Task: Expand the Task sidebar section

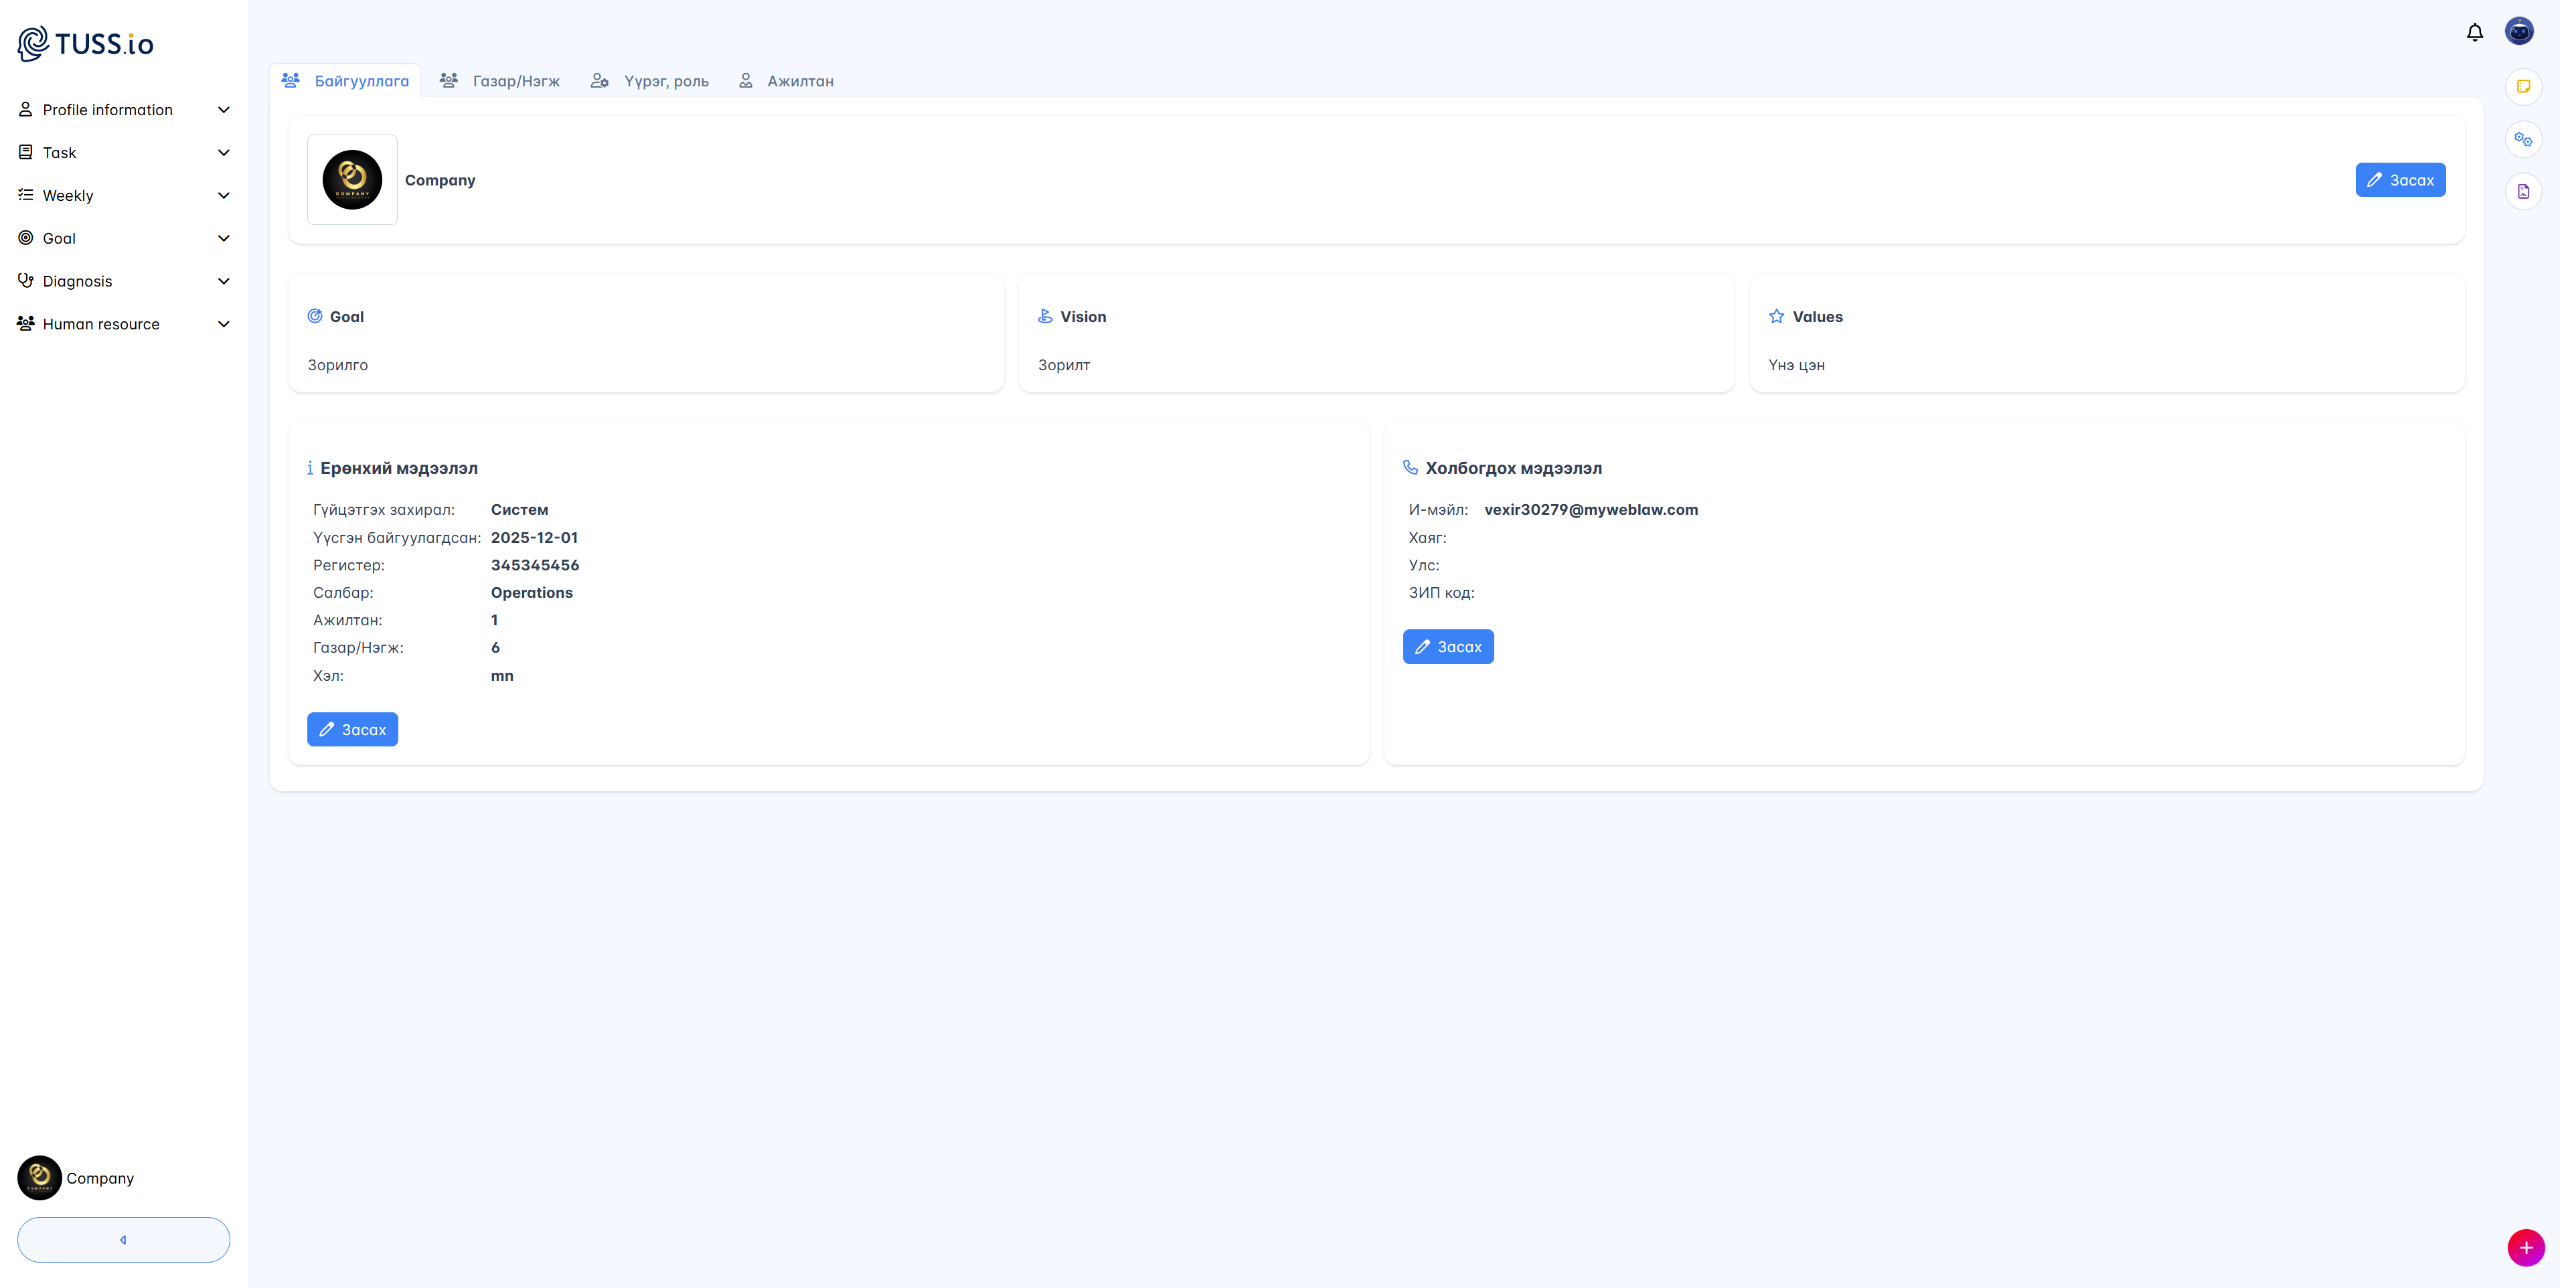Action: coord(124,153)
